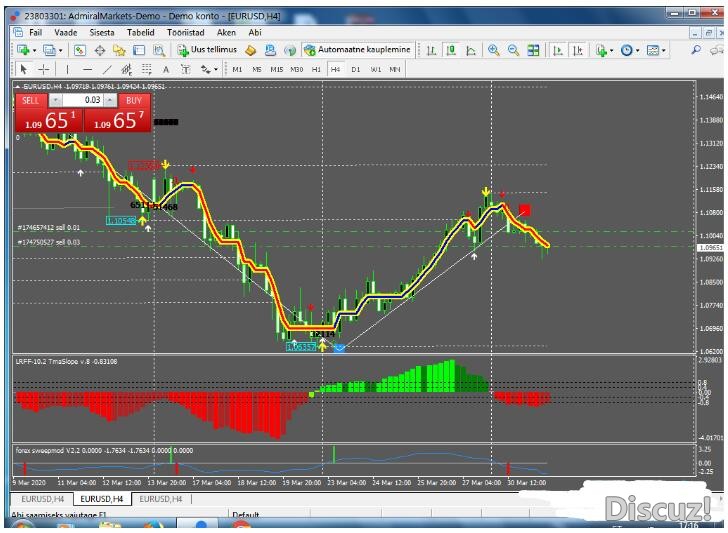
Task: Select the Vertical Line drawing tool
Action: click(x=67, y=70)
